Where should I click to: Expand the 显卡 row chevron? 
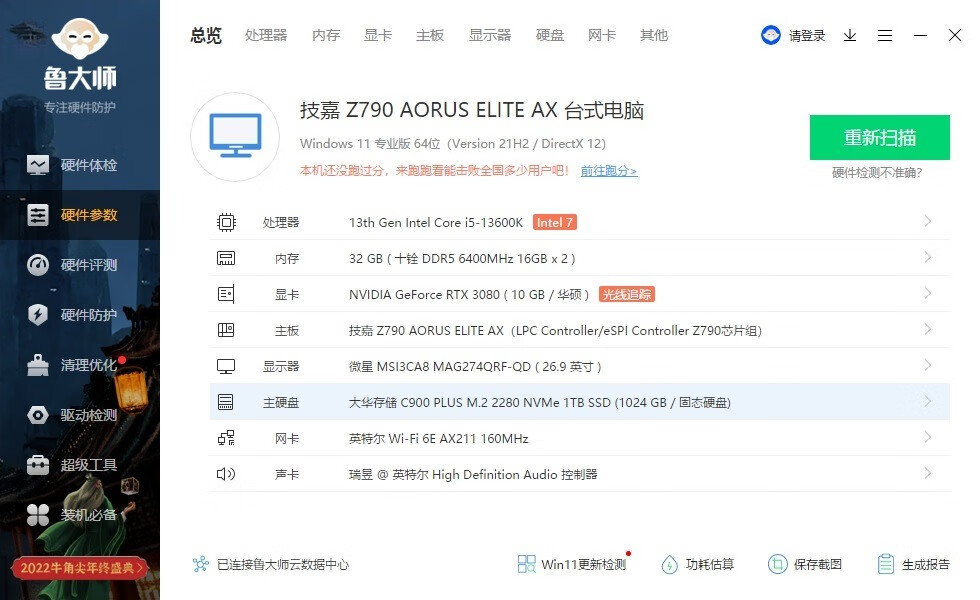[x=928, y=293]
